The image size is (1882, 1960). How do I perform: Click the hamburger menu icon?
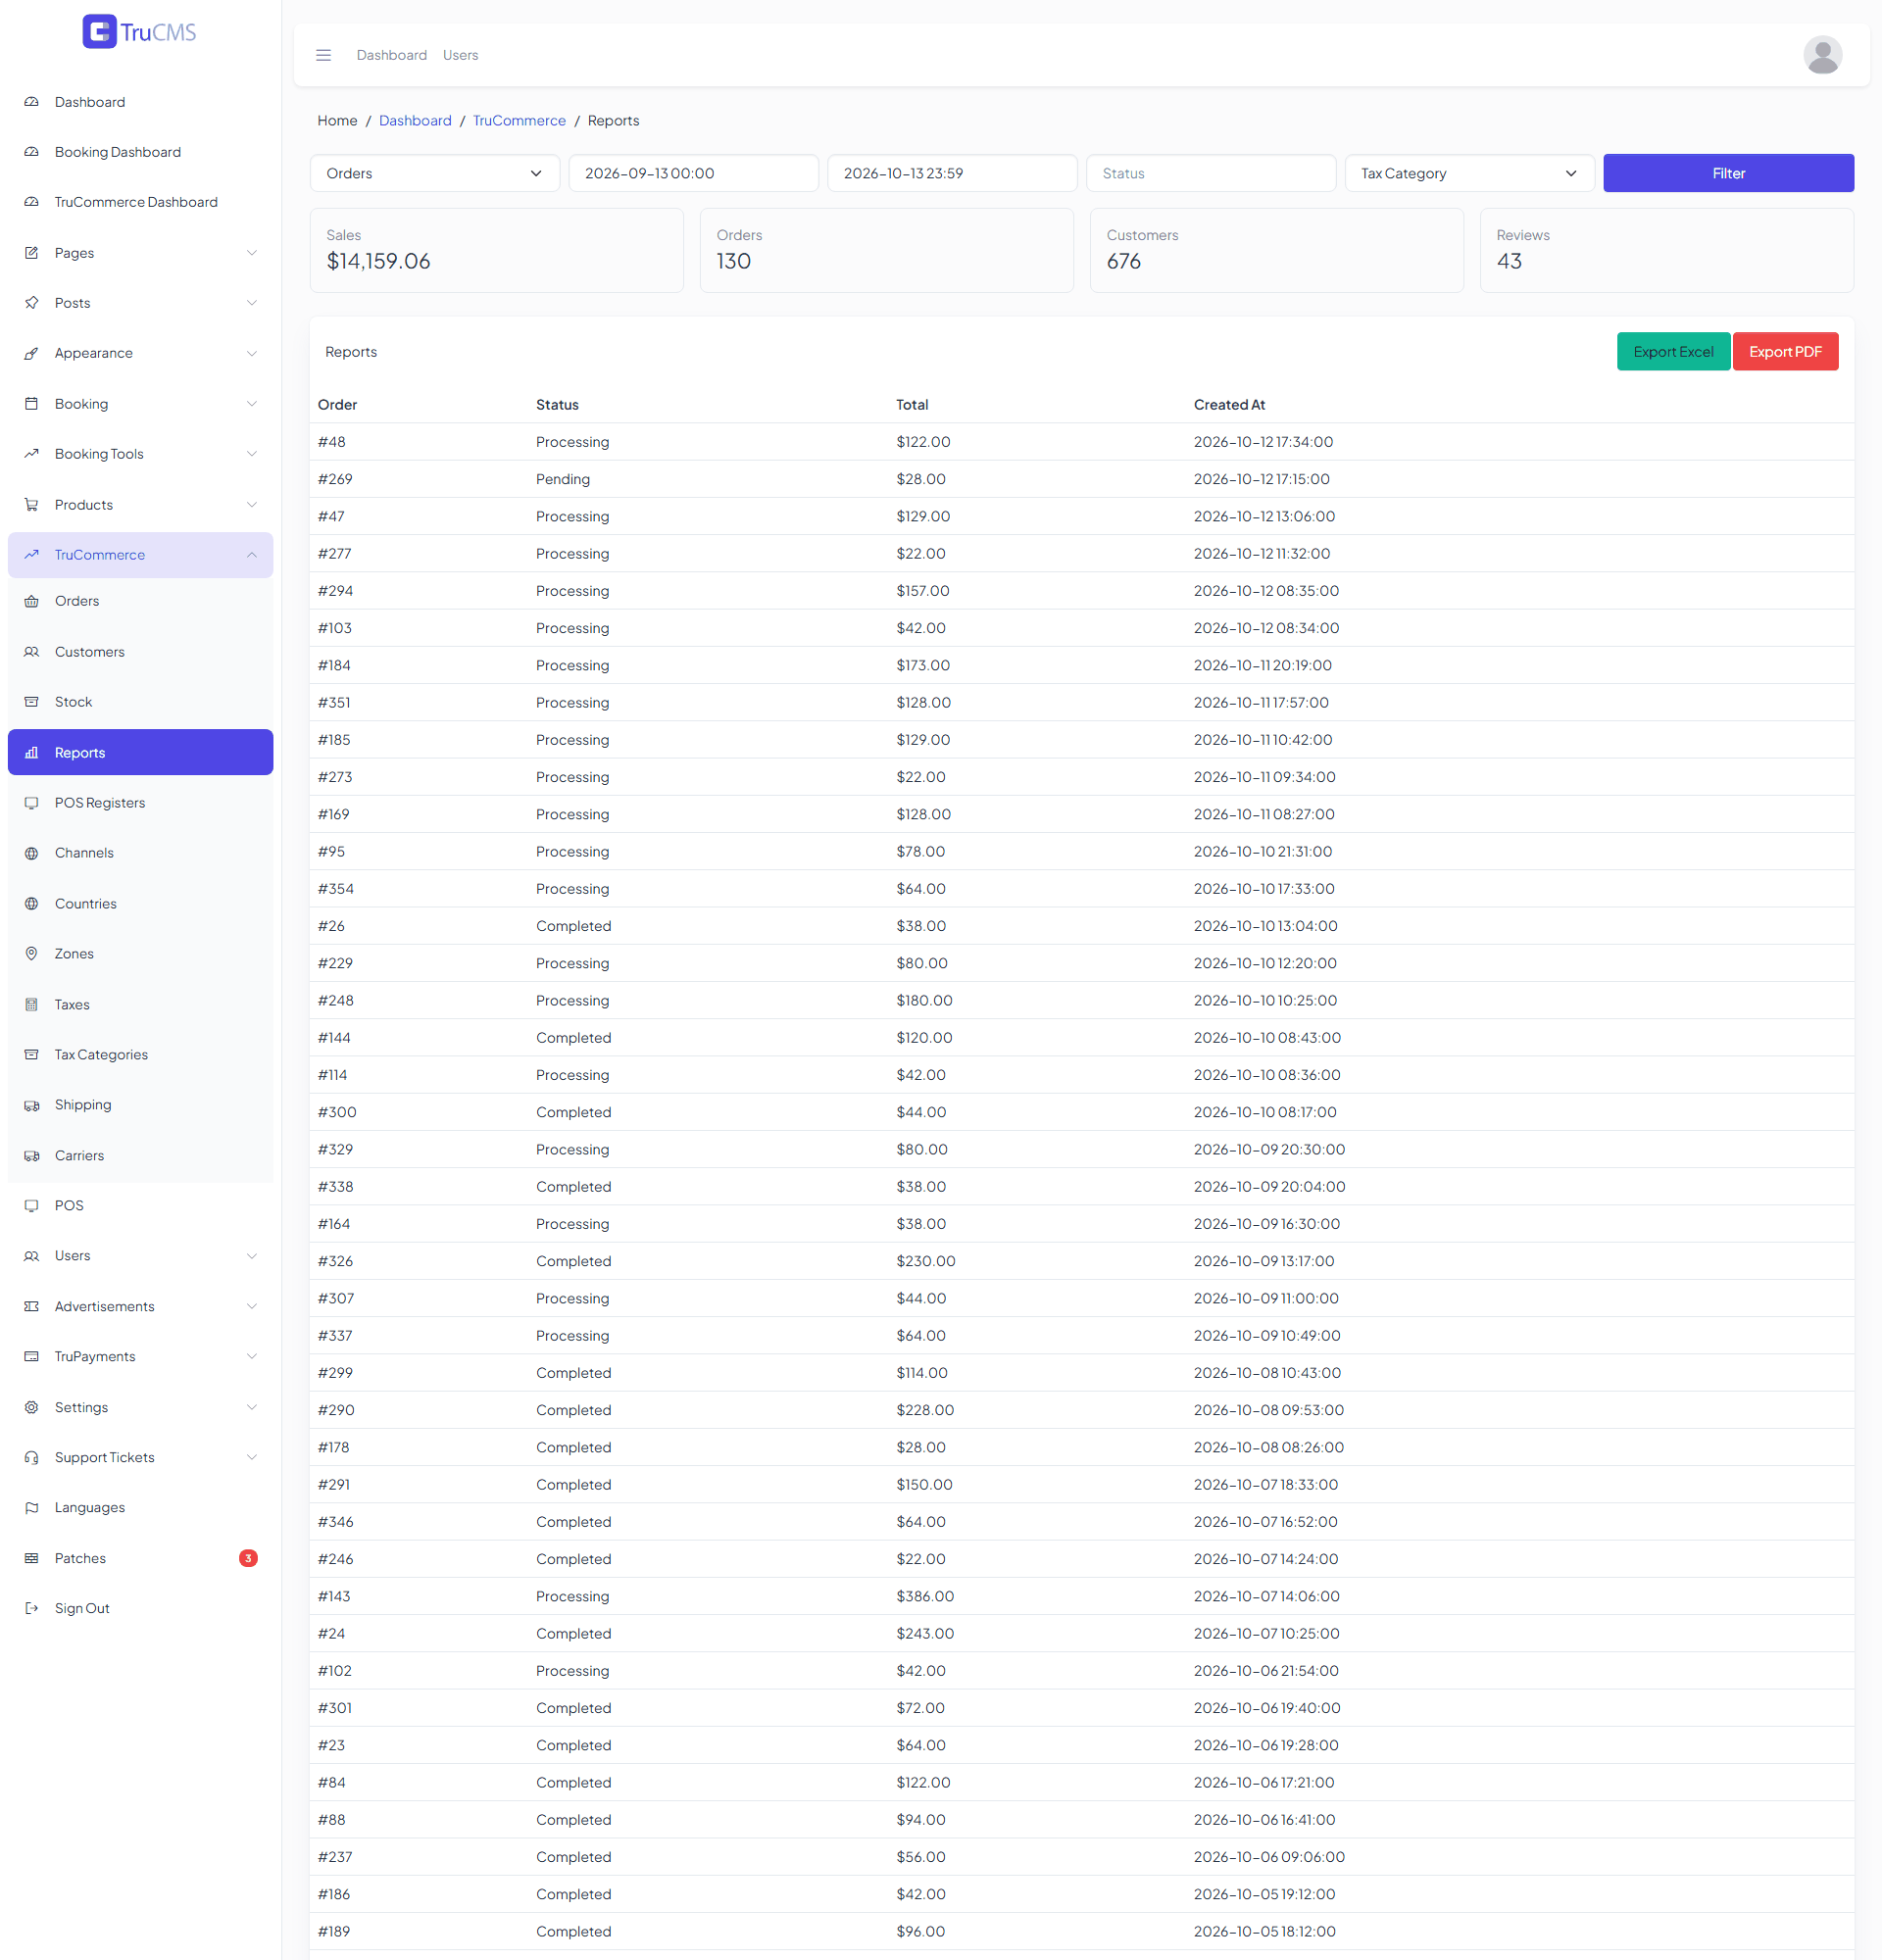click(323, 55)
